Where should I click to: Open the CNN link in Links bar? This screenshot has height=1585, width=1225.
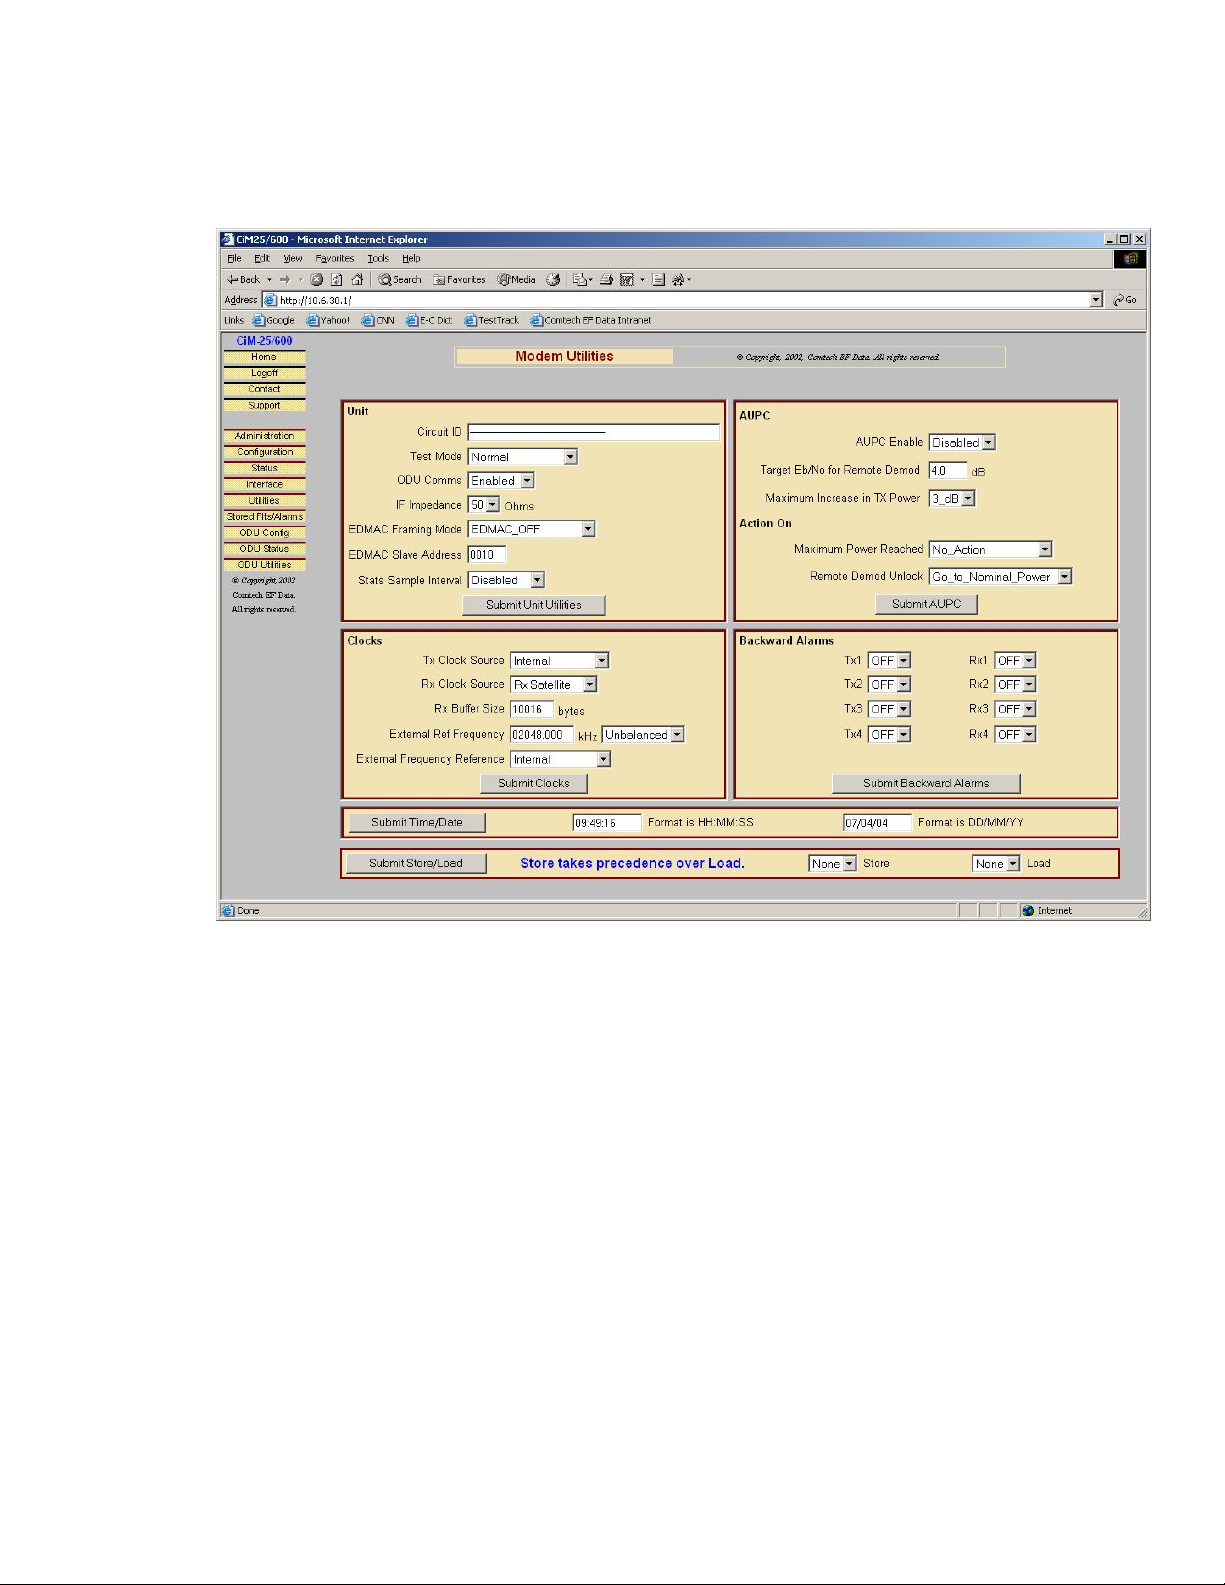(378, 321)
